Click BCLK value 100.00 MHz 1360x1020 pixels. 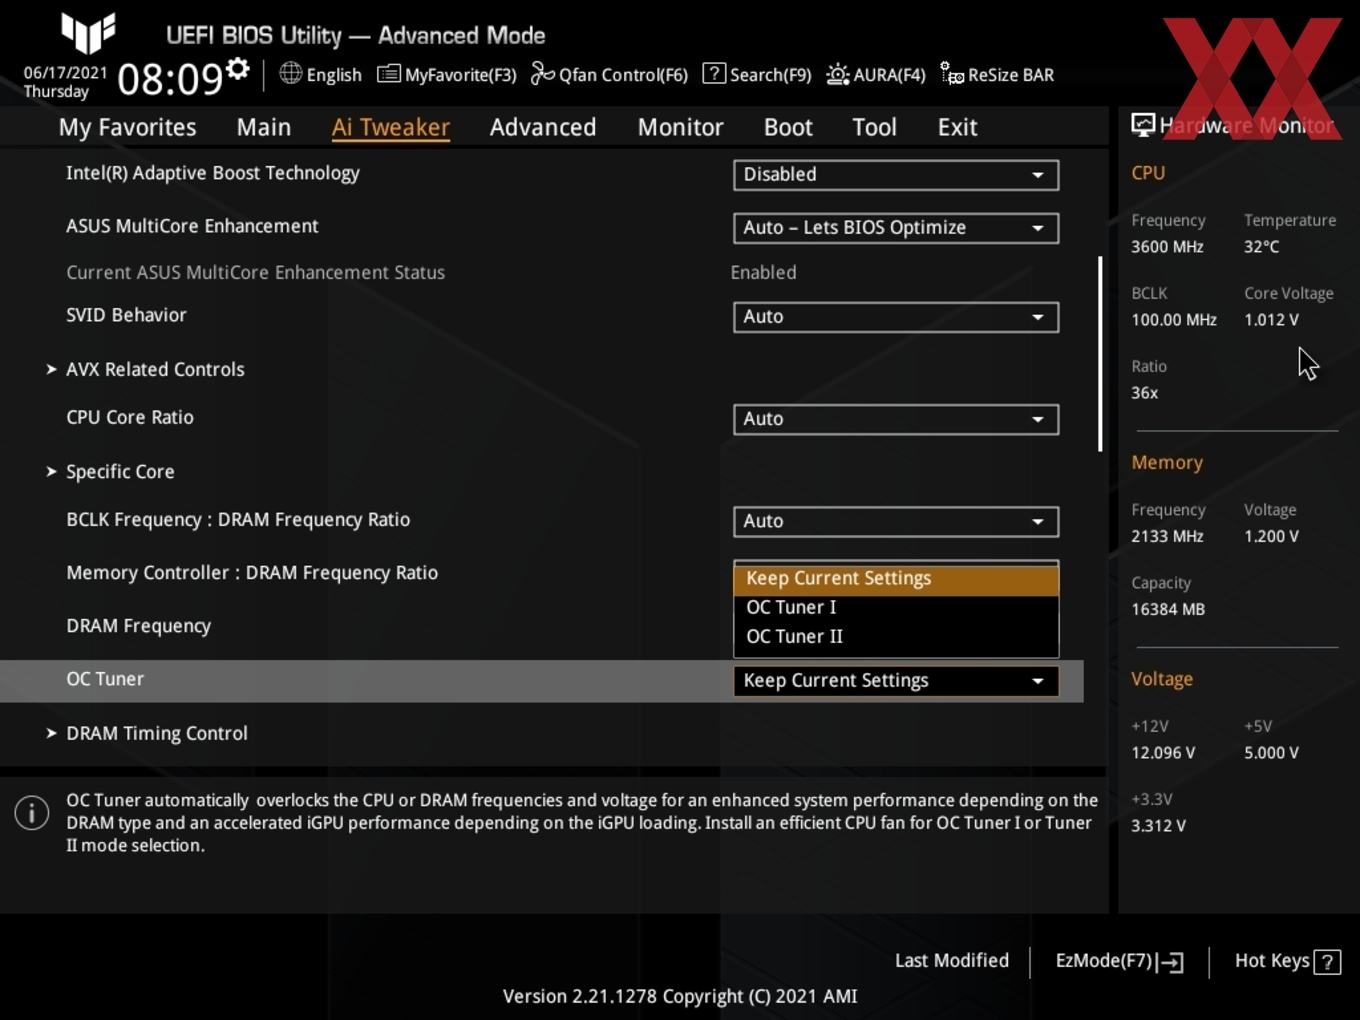click(x=1174, y=319)
